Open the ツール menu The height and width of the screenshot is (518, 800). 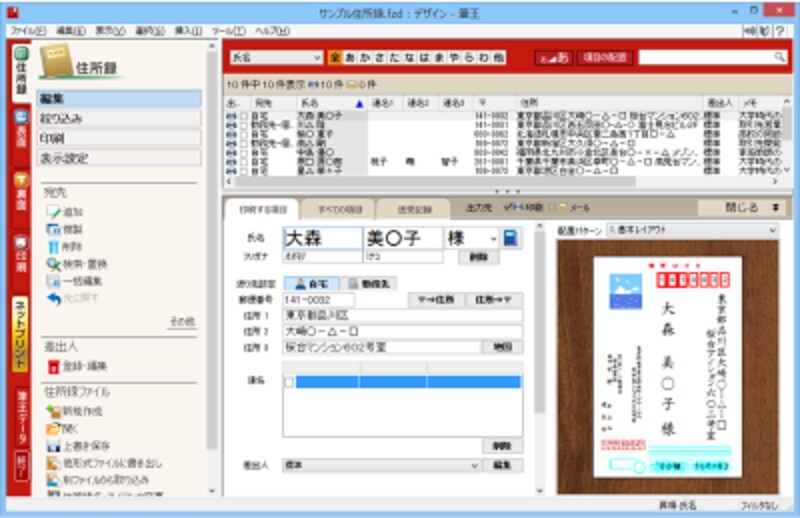click(x=229, y=31)
